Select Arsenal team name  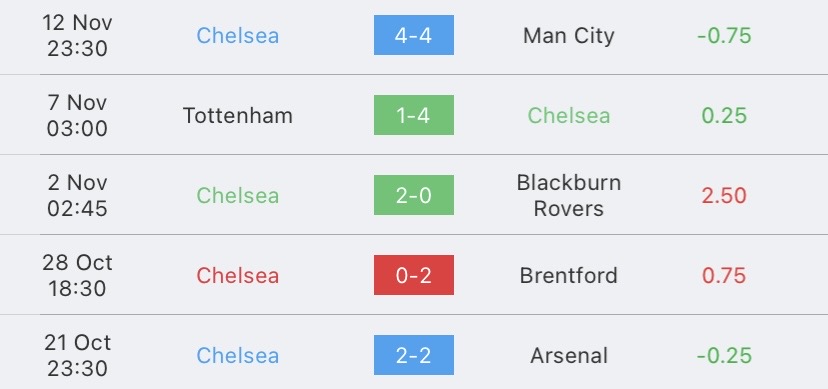point(569,355)
